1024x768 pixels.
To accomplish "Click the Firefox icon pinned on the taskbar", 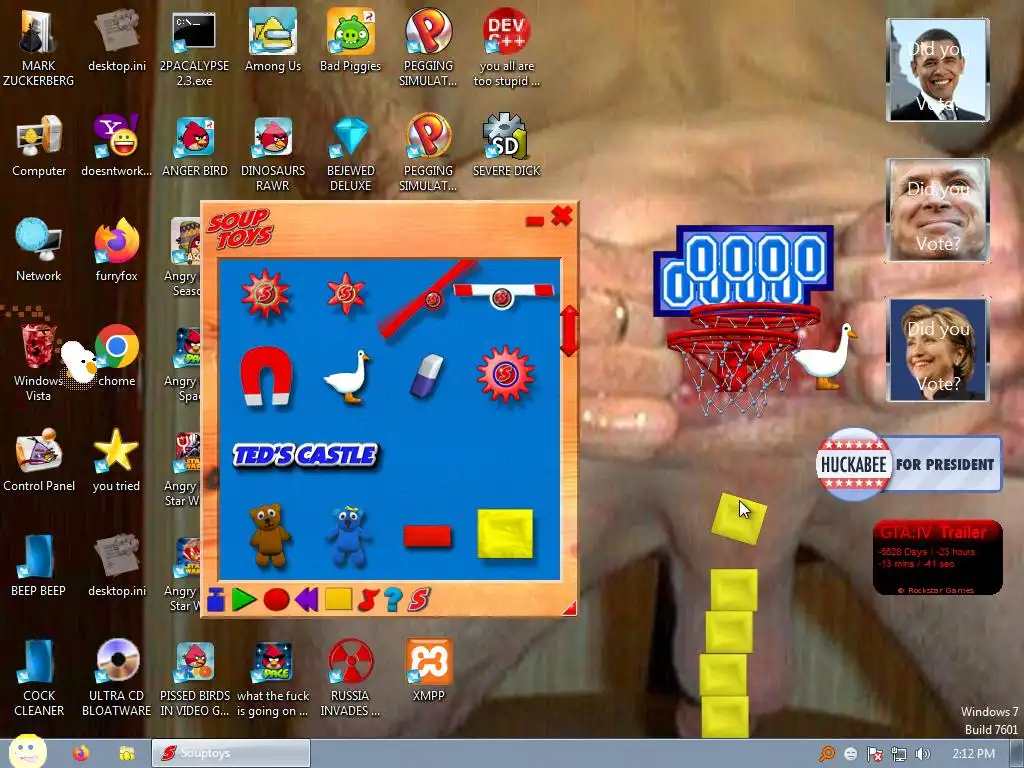I will [81, 754].
